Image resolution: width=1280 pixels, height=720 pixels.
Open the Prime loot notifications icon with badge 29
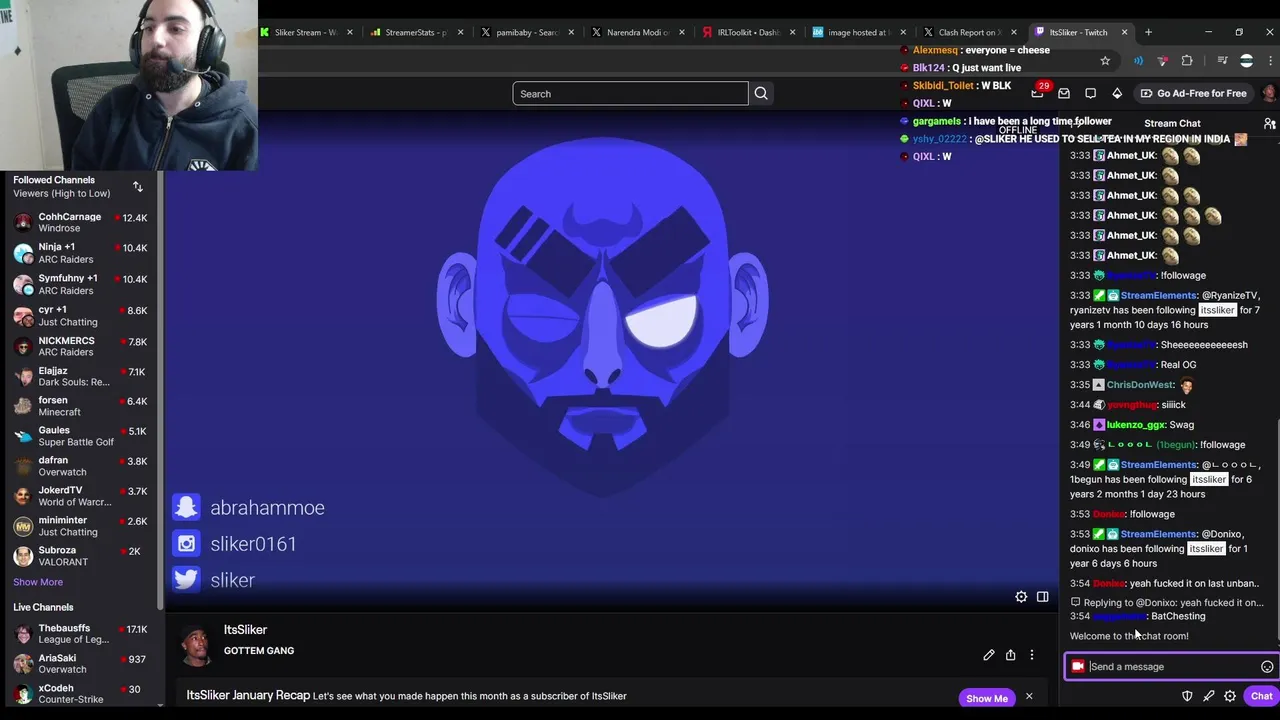tap(1038, 93)
